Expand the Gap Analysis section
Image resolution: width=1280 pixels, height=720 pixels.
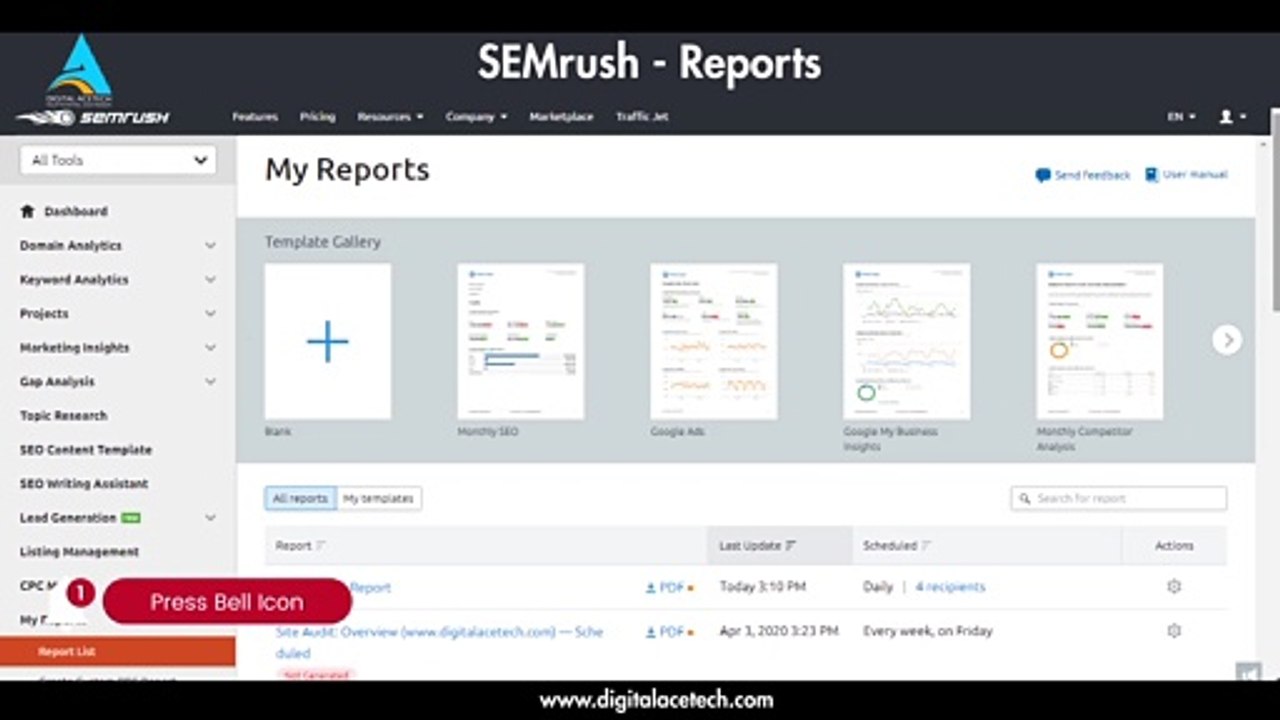pos(210,381)
